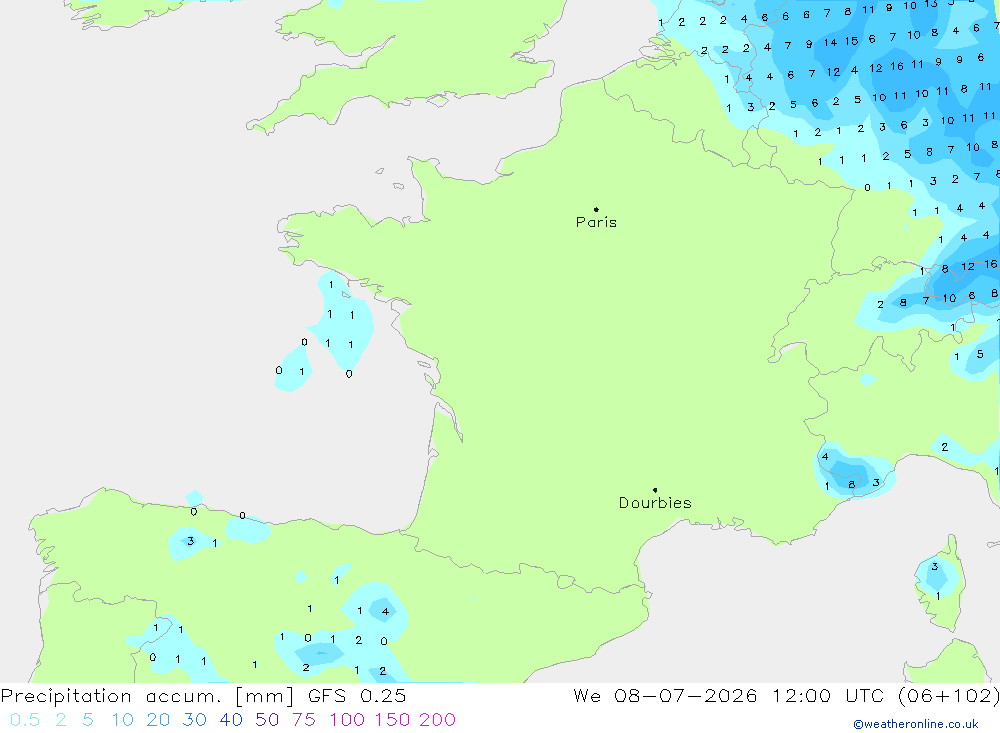The width and height of the screenshot is (1000, 733).
Task: Click the Dourbies city label
Action: click(655, 503)
